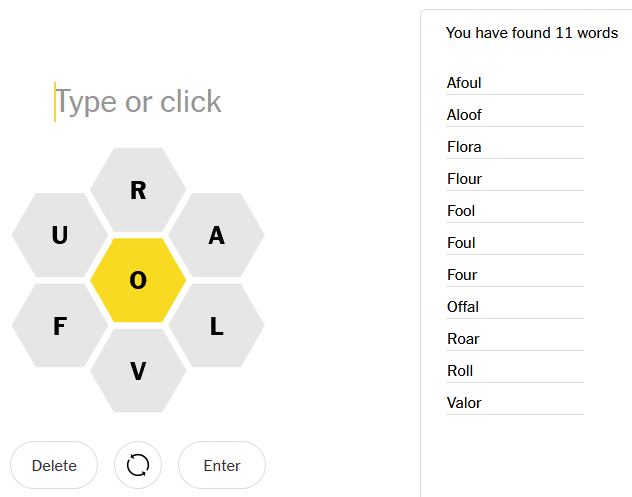632x497 pixels.
Task: Click the yellow center O hexagon
Action: [138, 281]
